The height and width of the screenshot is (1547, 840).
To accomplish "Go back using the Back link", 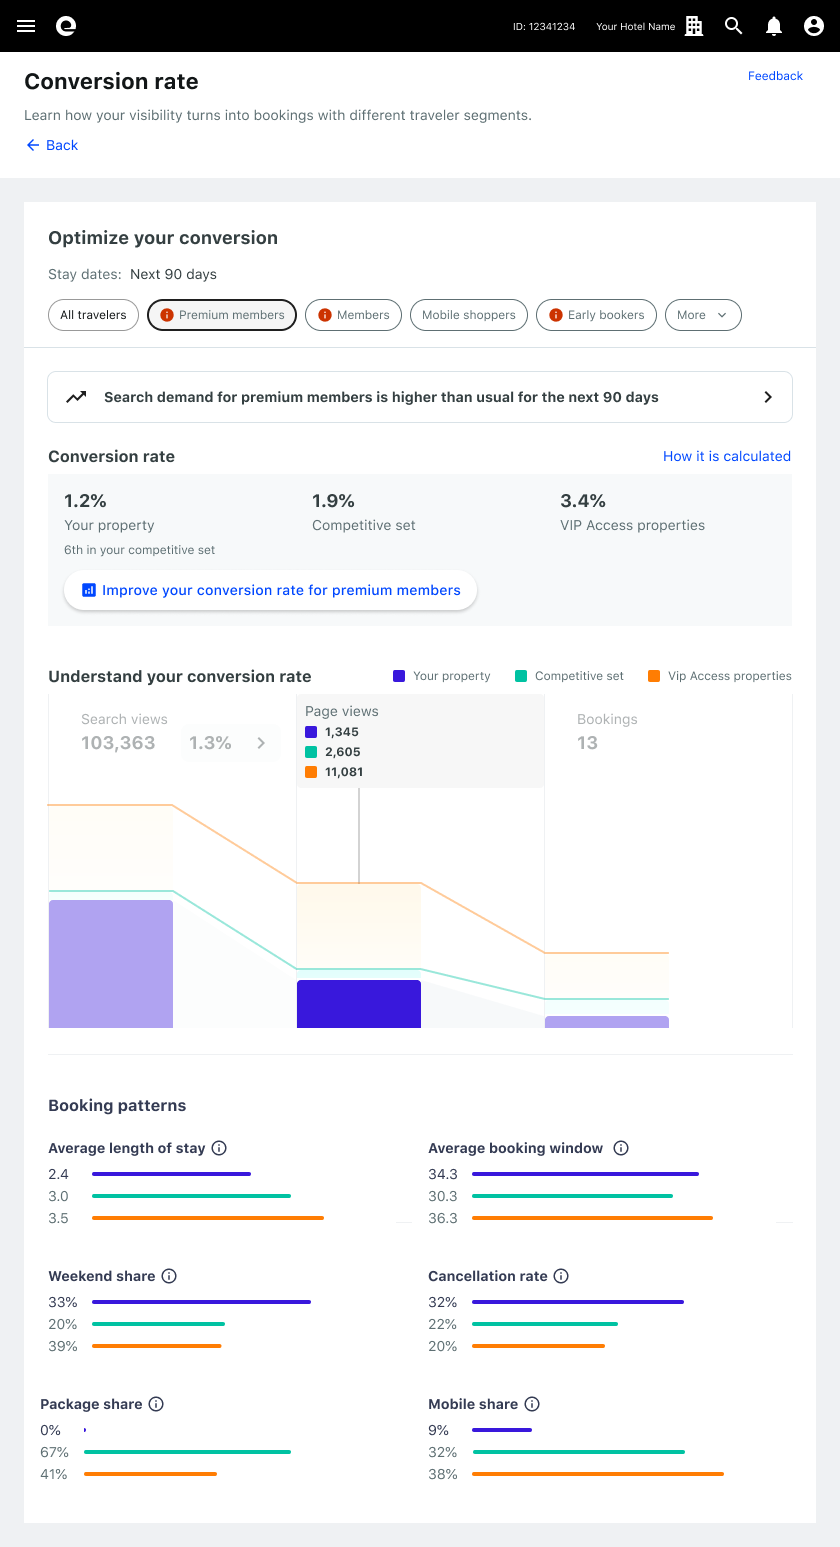I will 52,145.
